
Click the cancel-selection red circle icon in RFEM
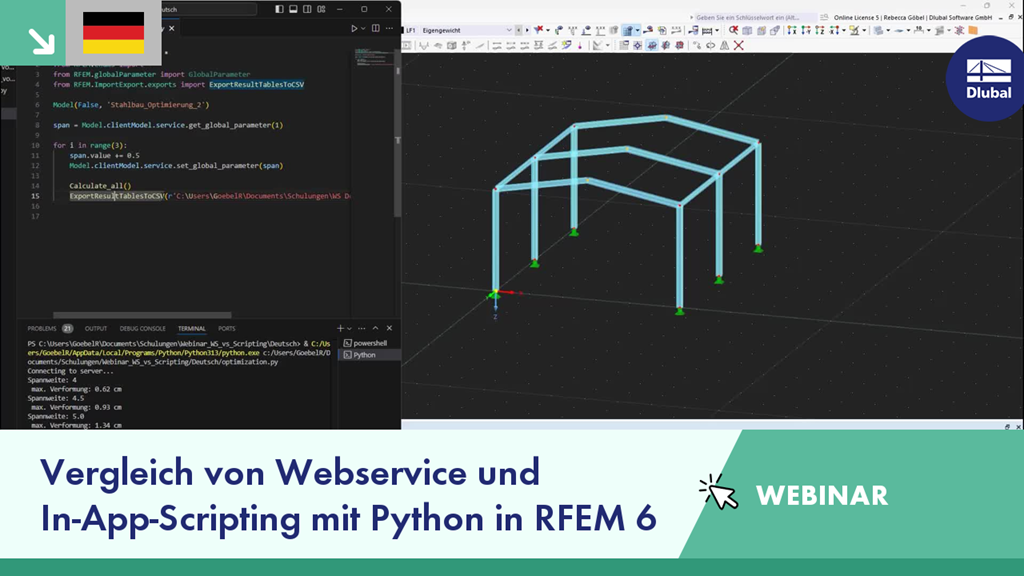point(733,30)
